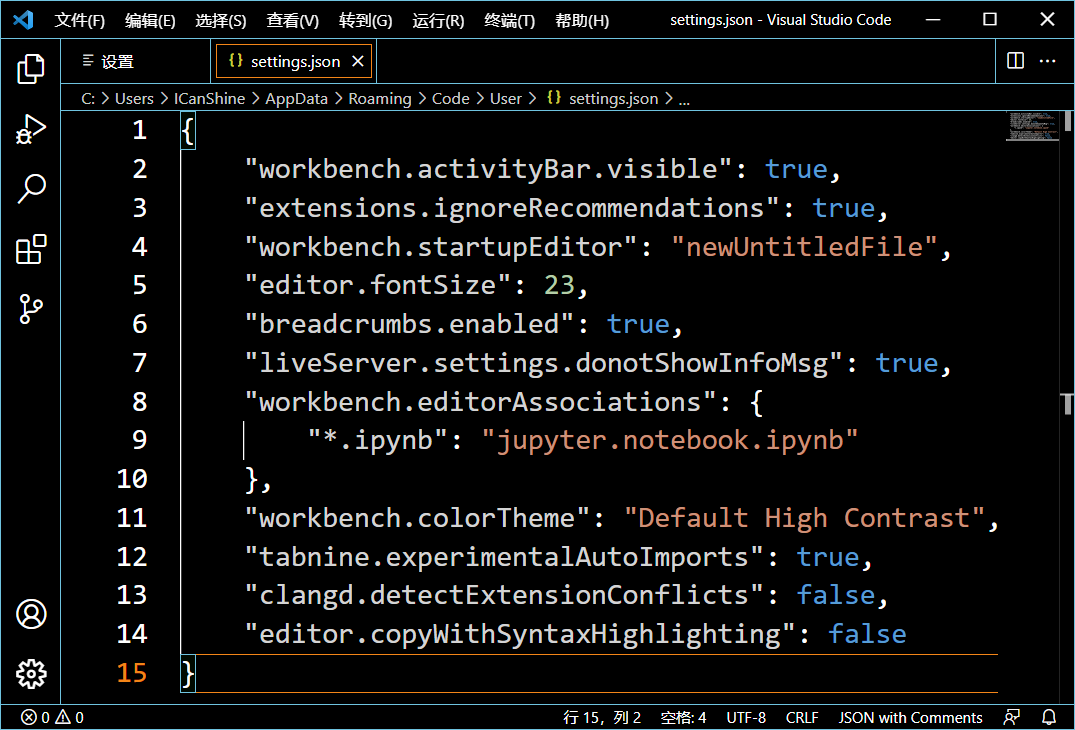Image resolution: width=1075 pixels, height=730 pixels.
Task: Click the fontSize value 23
Action: pyautogui.click(x=559, y=285)
